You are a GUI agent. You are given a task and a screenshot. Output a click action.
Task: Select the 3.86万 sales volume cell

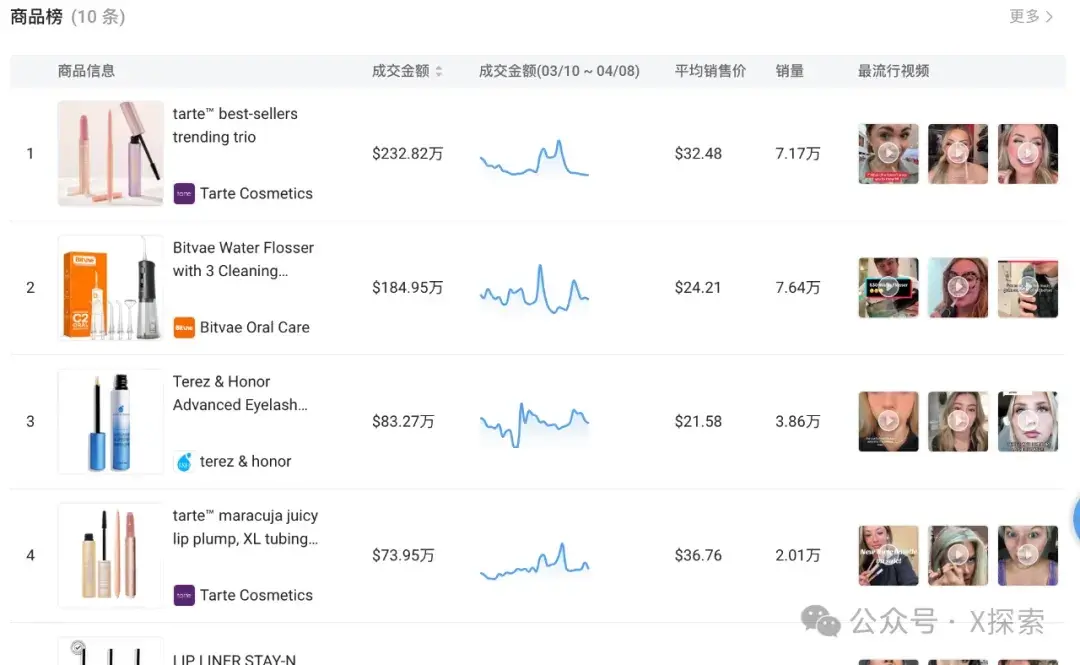coord(798,421)
